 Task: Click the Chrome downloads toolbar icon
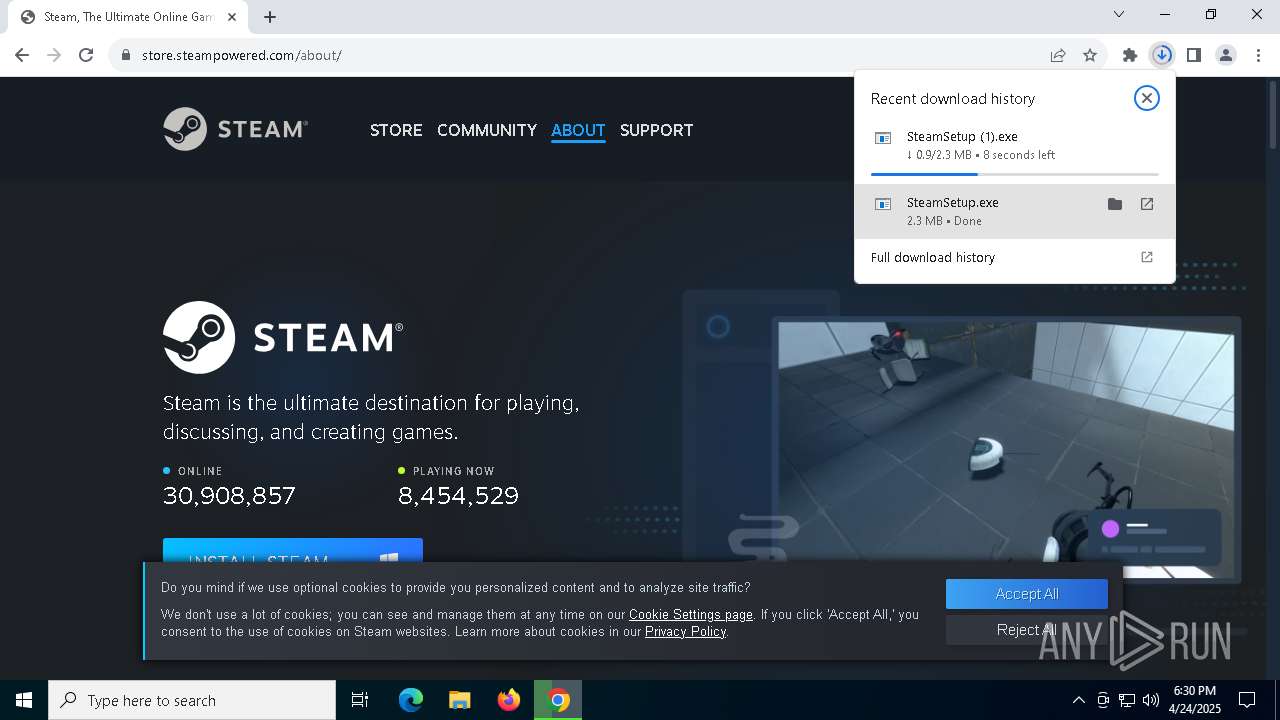[x=1162, y=55]
